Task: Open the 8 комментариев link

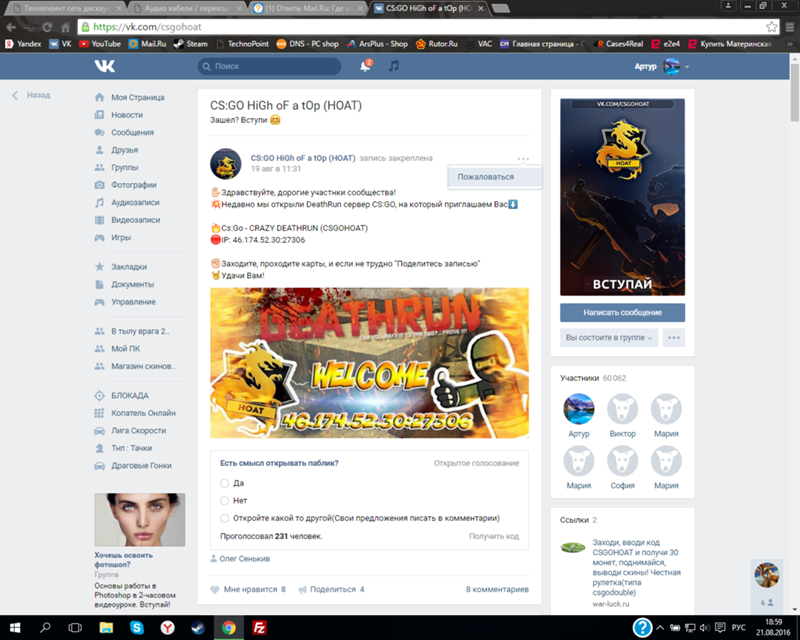Action: 497,589
